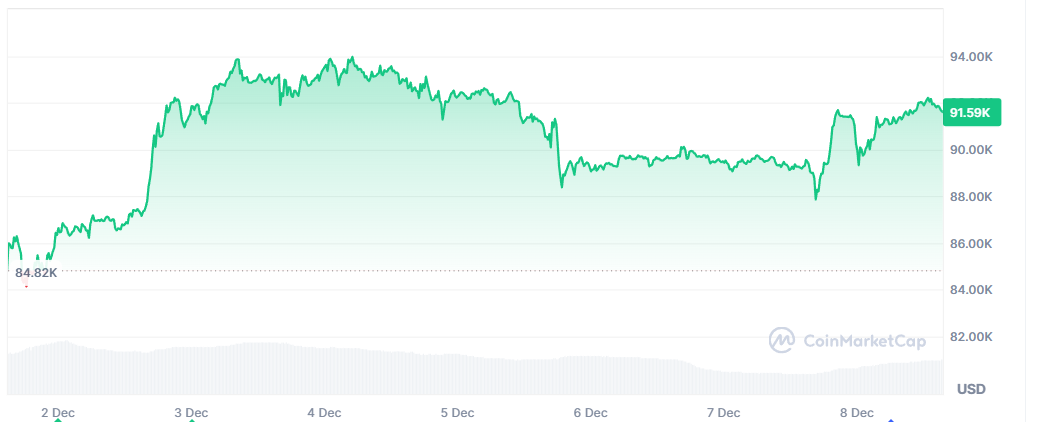Screen dimensions: 1037x422
Task: Open the CoinMarketCap watermark text link
Action: [x=865, y=341]
